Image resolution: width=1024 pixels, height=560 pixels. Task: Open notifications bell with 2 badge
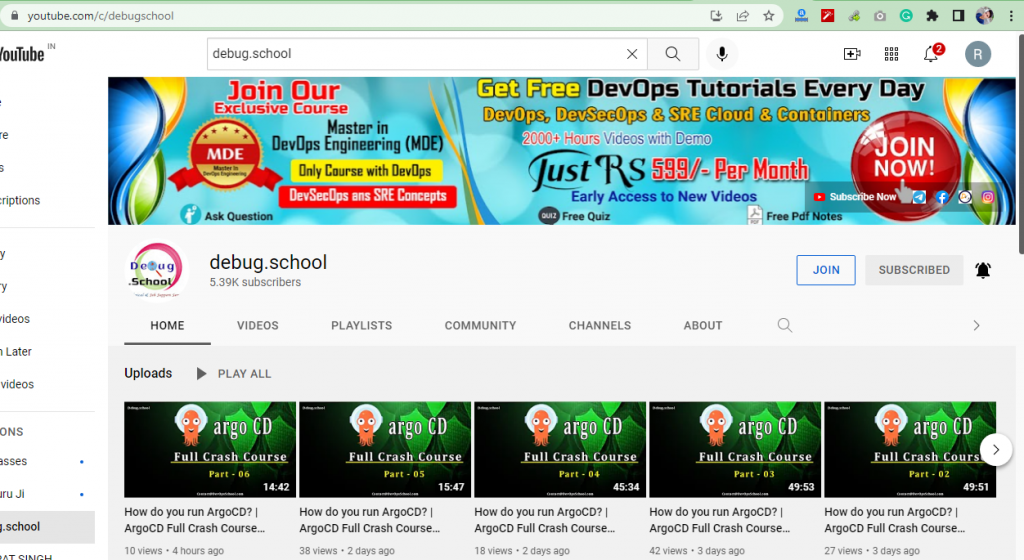pyautogui.click(x=933, y=54)
